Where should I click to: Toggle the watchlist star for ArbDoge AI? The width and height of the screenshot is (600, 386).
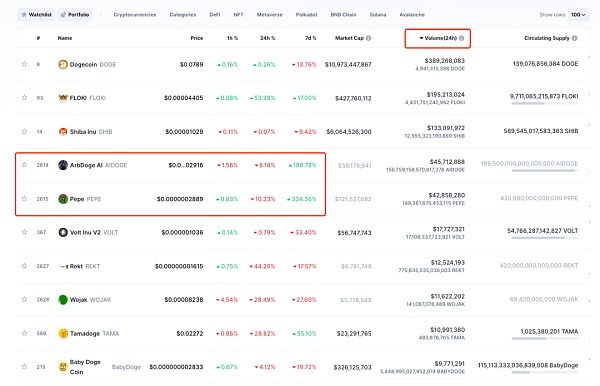24,165
